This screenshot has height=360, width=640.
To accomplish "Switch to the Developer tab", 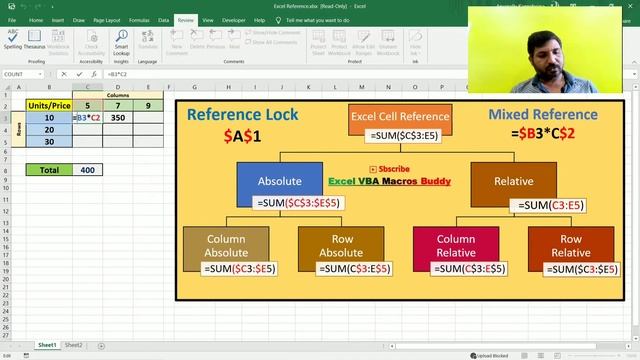I will tap(233, 20).
